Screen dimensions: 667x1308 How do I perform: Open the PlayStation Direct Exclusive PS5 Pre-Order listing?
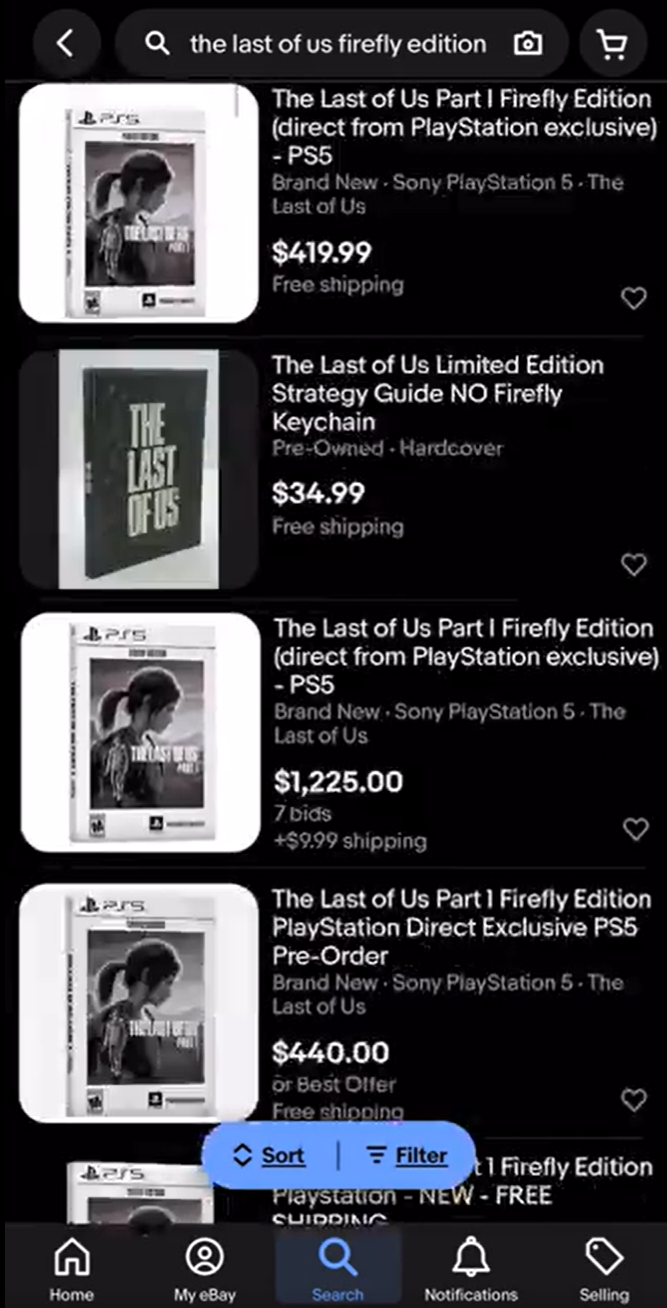click(454, 927)
